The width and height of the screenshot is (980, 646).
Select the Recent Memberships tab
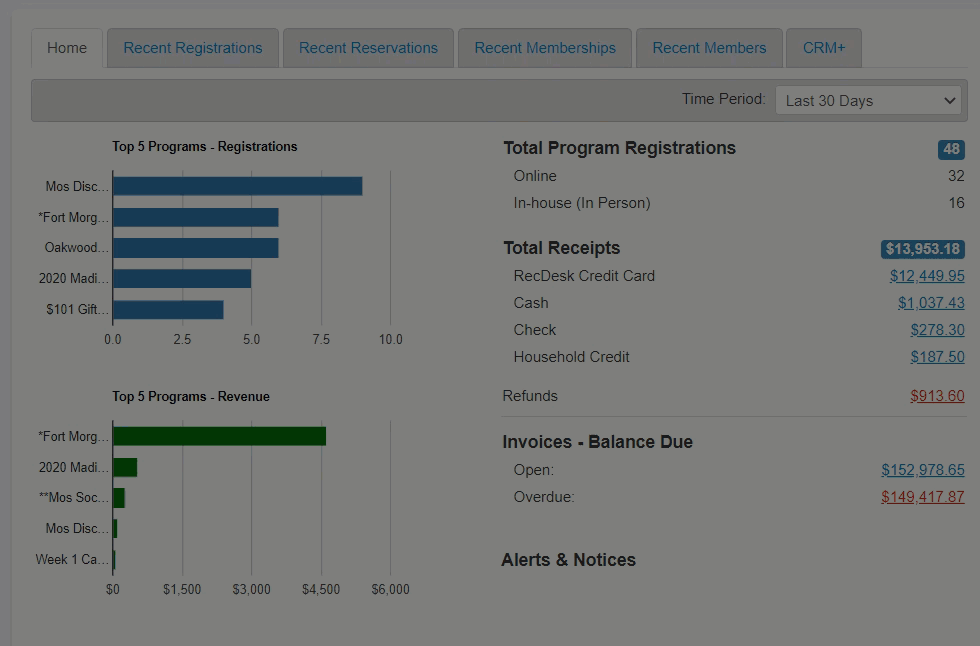point(545,48)
